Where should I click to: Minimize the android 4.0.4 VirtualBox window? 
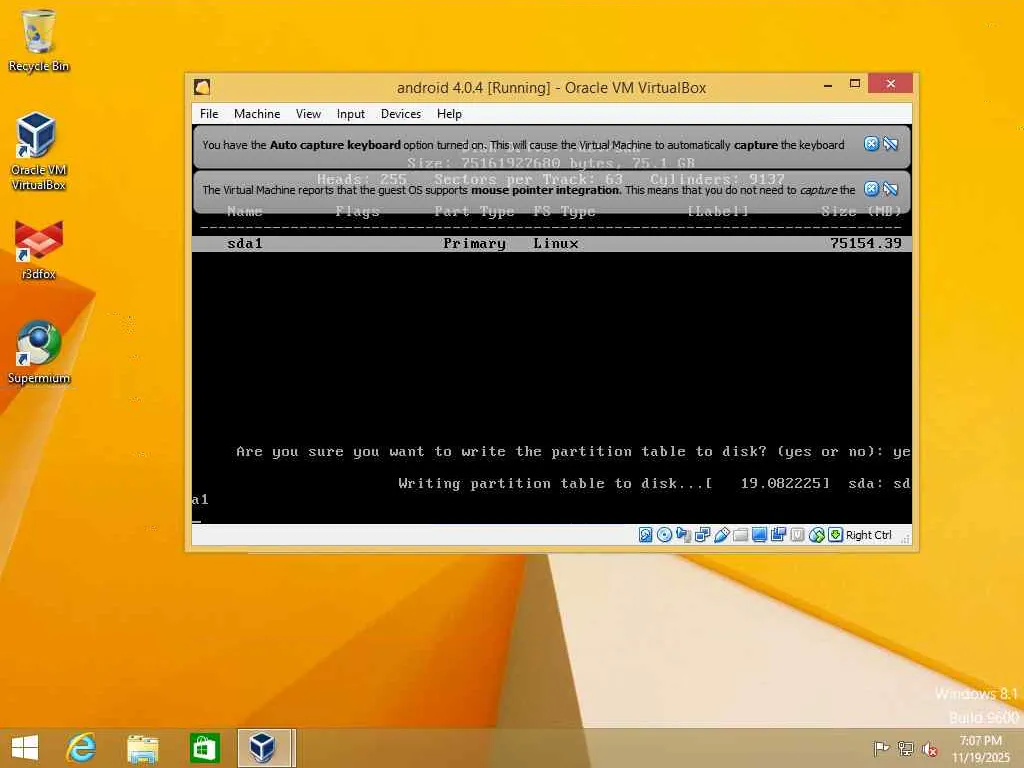827,85
